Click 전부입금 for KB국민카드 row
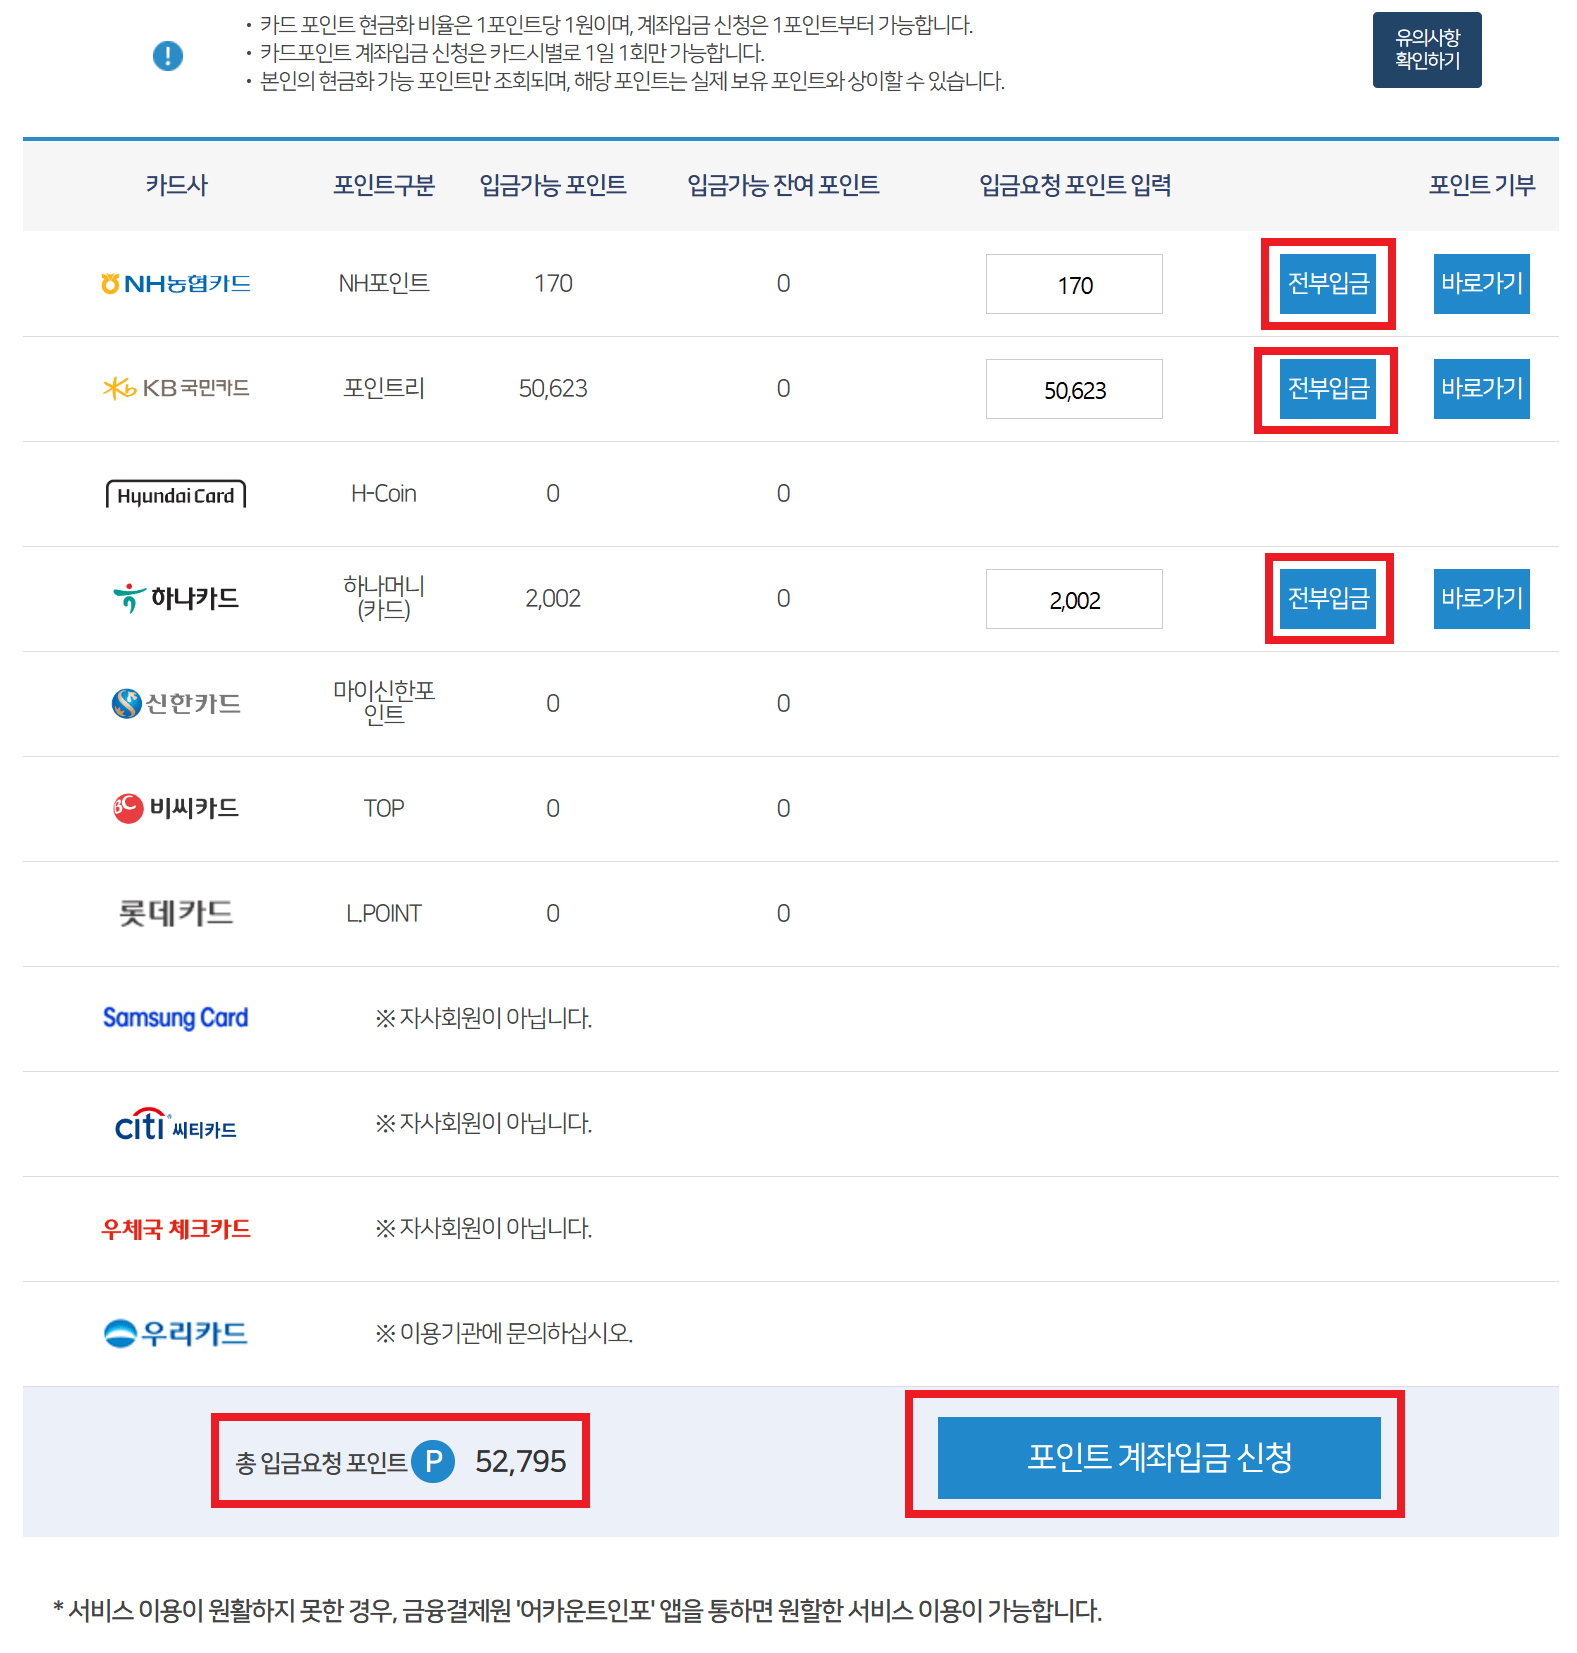 pos(1328,389)
